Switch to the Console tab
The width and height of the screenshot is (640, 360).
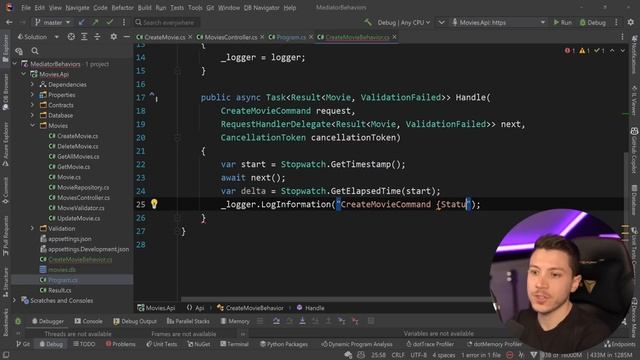(89, 321)
